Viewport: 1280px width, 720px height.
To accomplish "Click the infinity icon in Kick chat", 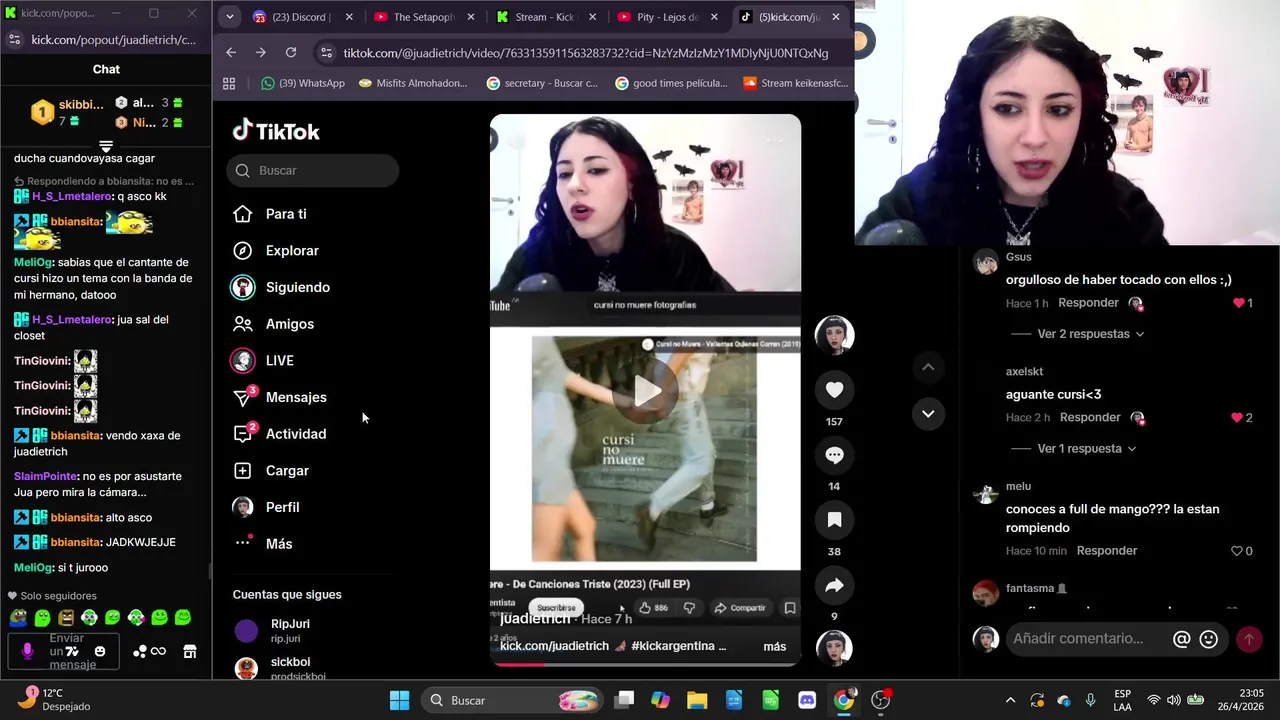I will (x=158, y=652).
